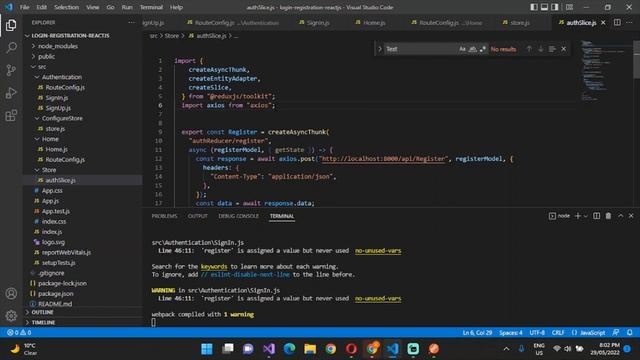This screenshot has width=640, height=360.
Task: Open the Extensions view
Action: click(11, 116)
